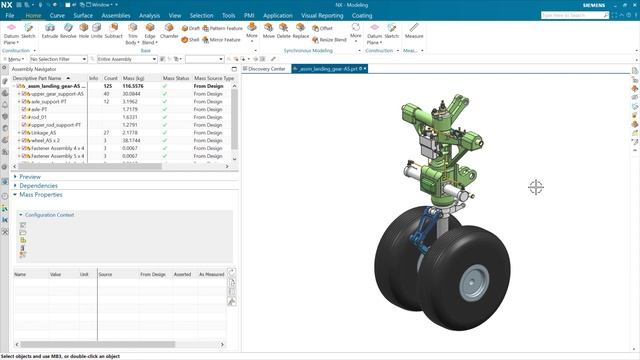Viewport: 640px width, 360px height.
Task: Click the Unite boolean tool
Action: tap(96, 31)
